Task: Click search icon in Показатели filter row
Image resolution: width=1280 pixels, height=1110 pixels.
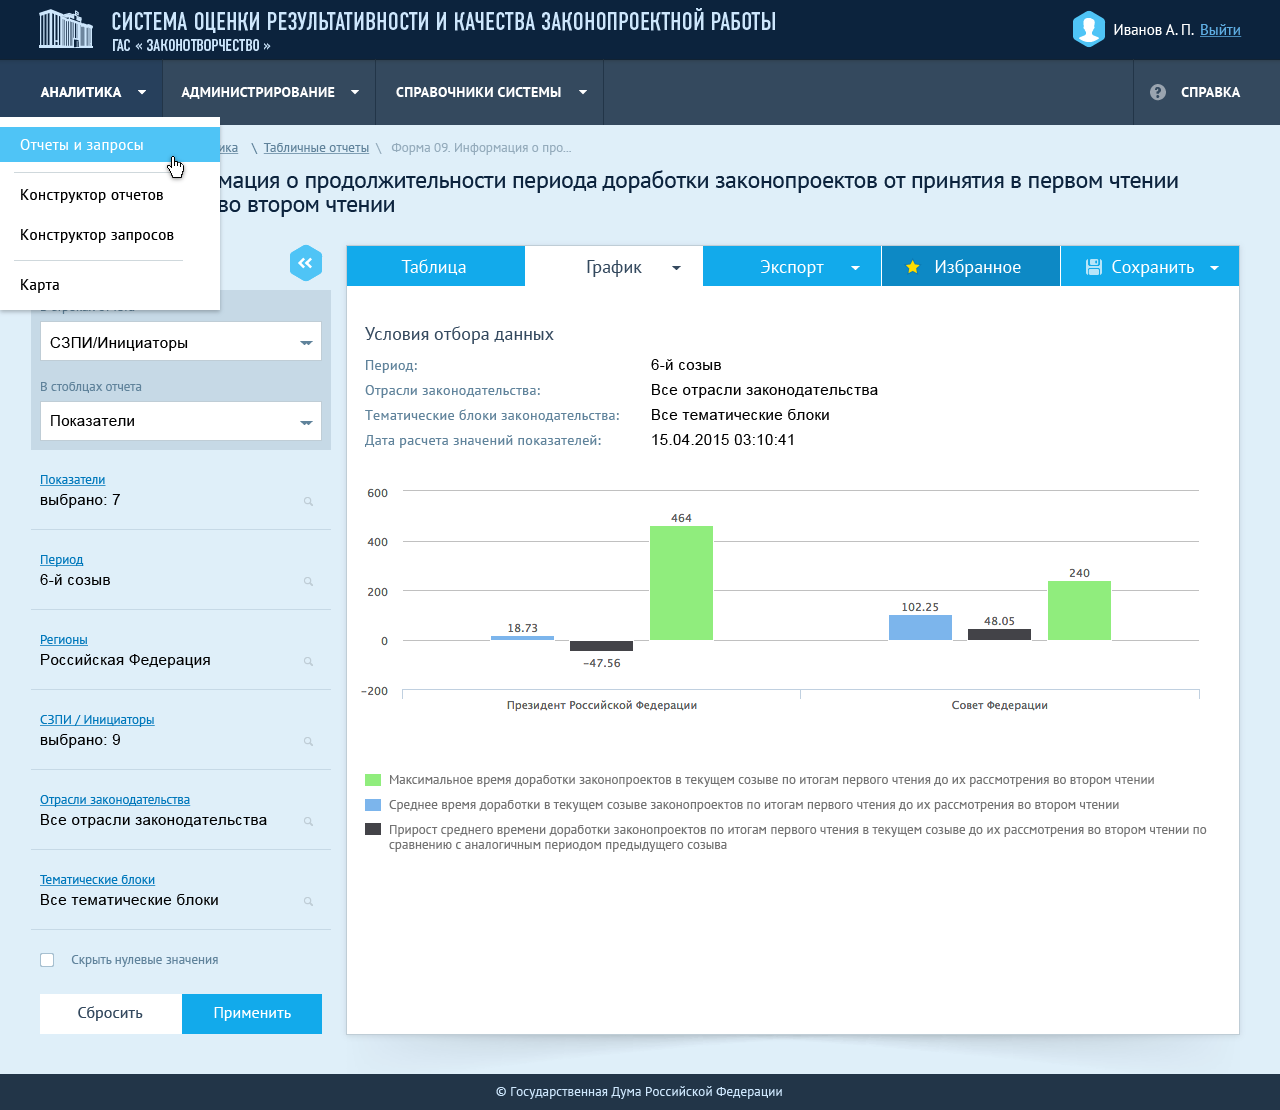Action: 309,502
